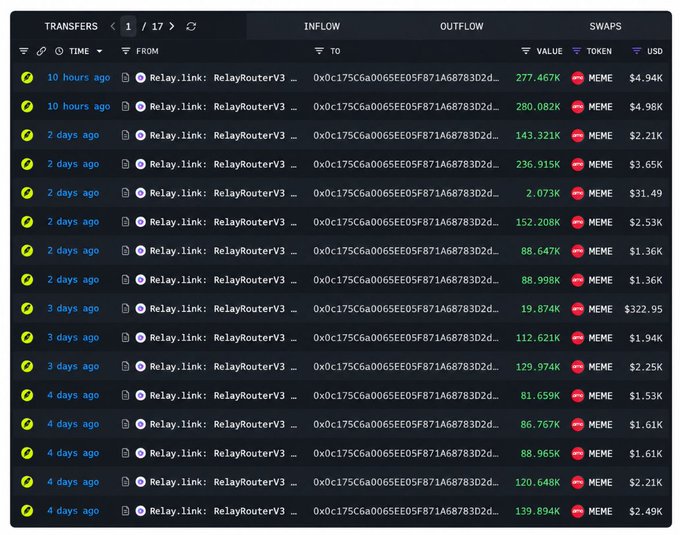Open recipient address 0x0c175C6a in 2.073K row
The image size is (680, 535).
pyautogui.click(x=406, y=193)
